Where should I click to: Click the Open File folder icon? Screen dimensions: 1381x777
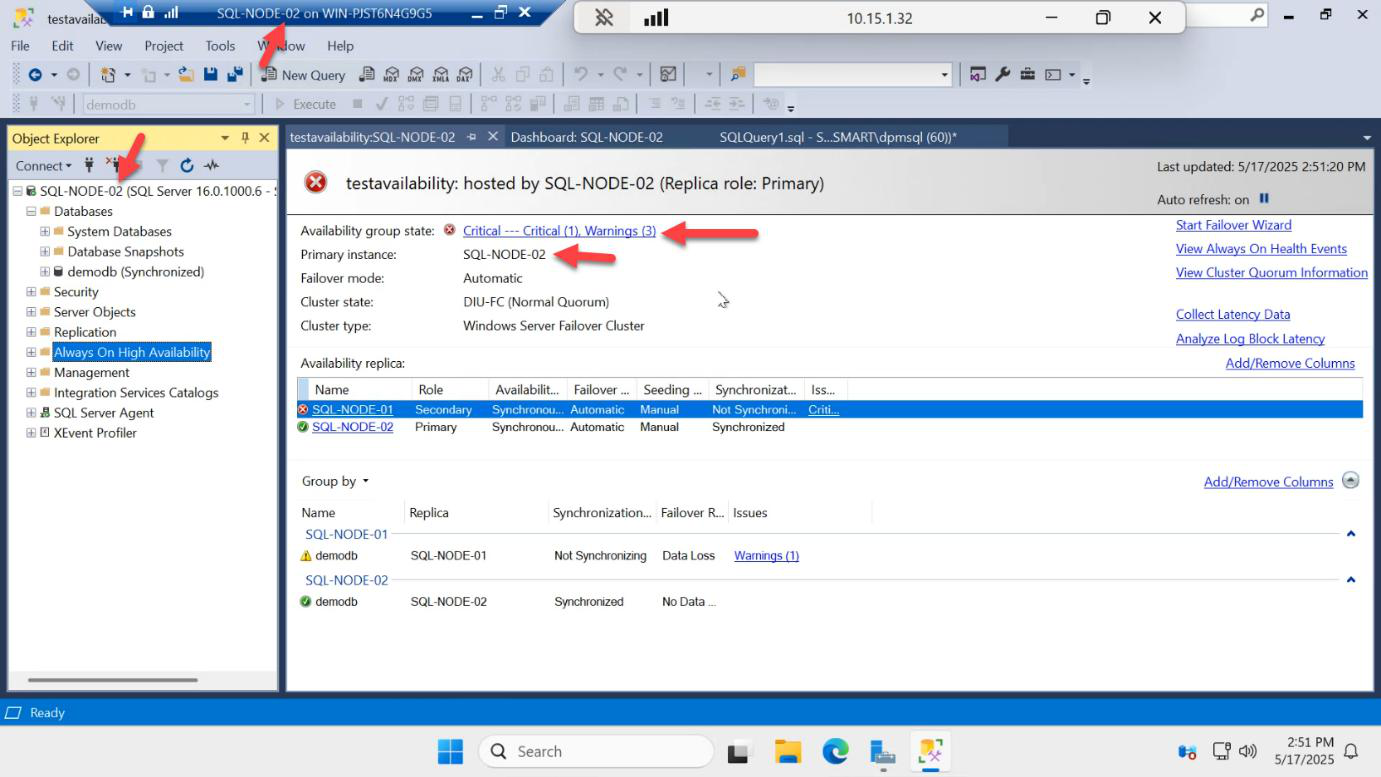point(186,75)
